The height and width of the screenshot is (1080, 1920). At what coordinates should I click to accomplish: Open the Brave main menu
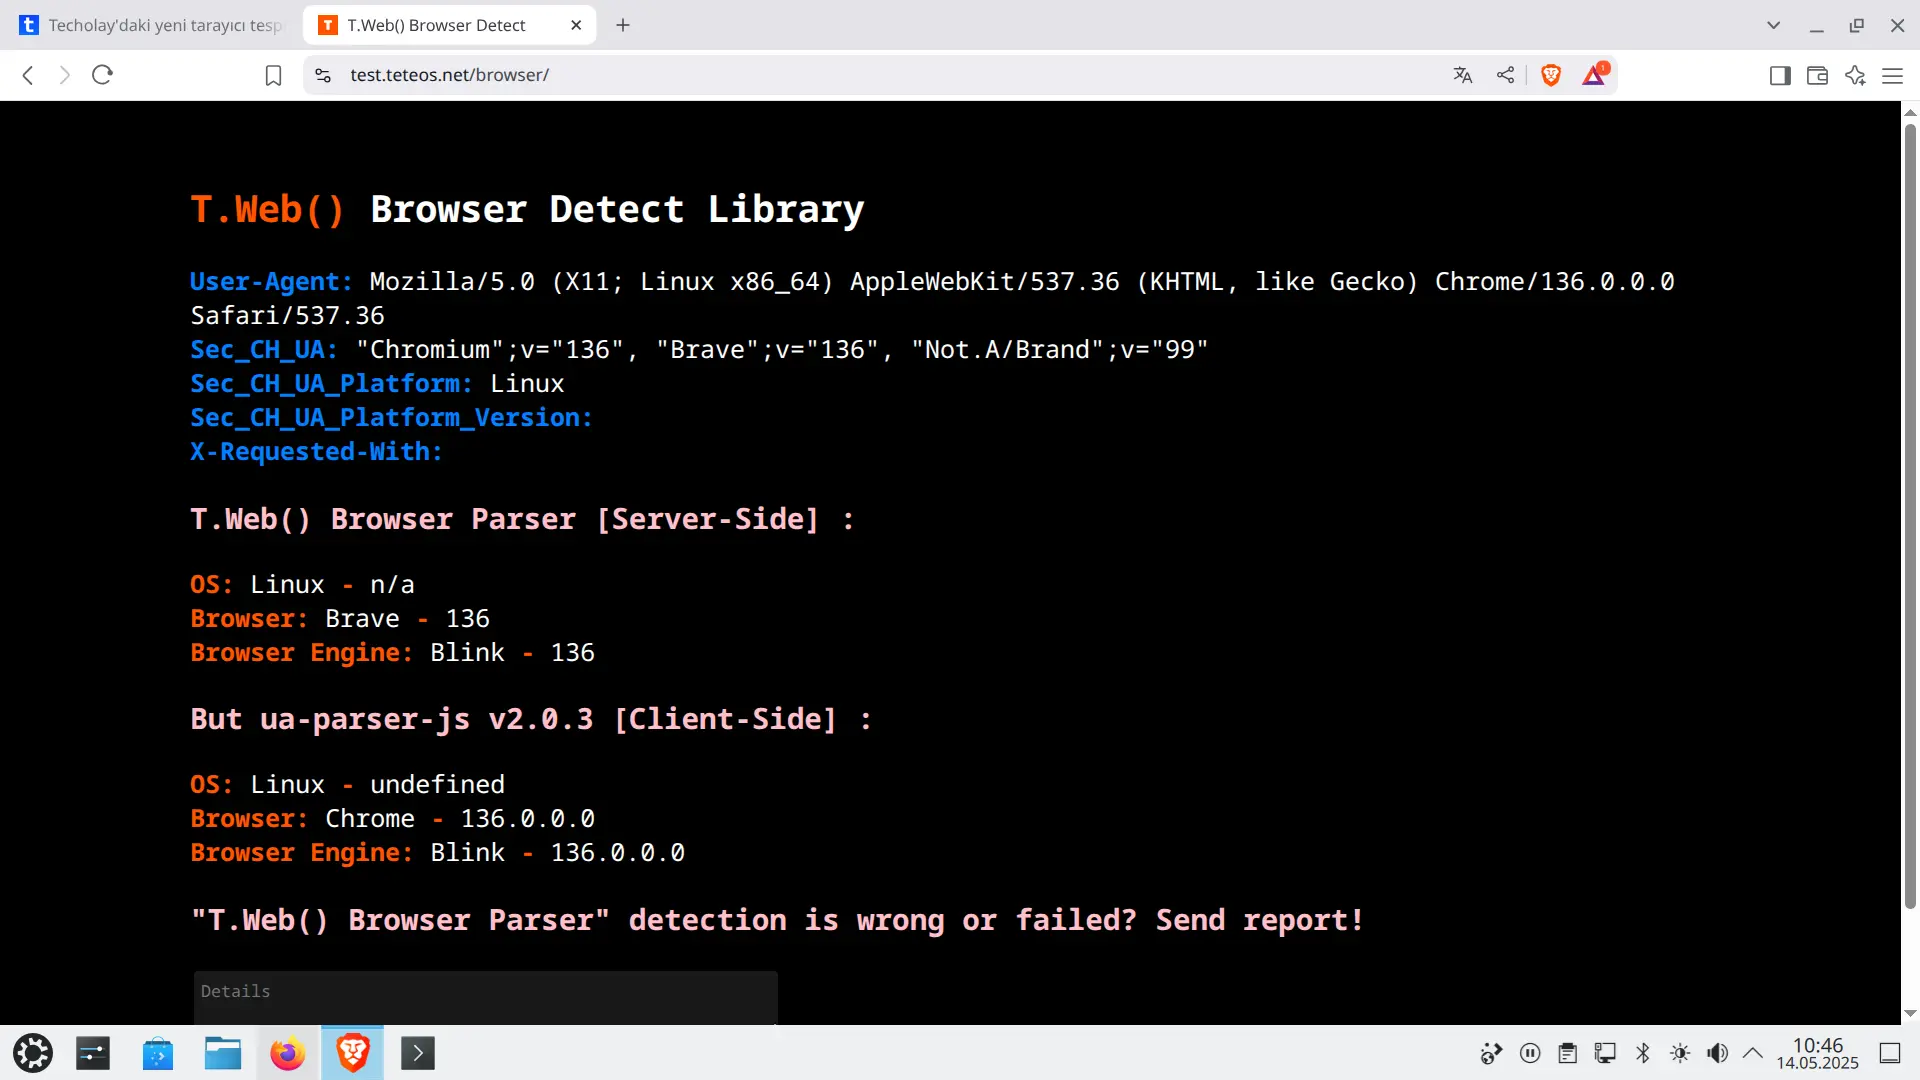coord(1892,75)
